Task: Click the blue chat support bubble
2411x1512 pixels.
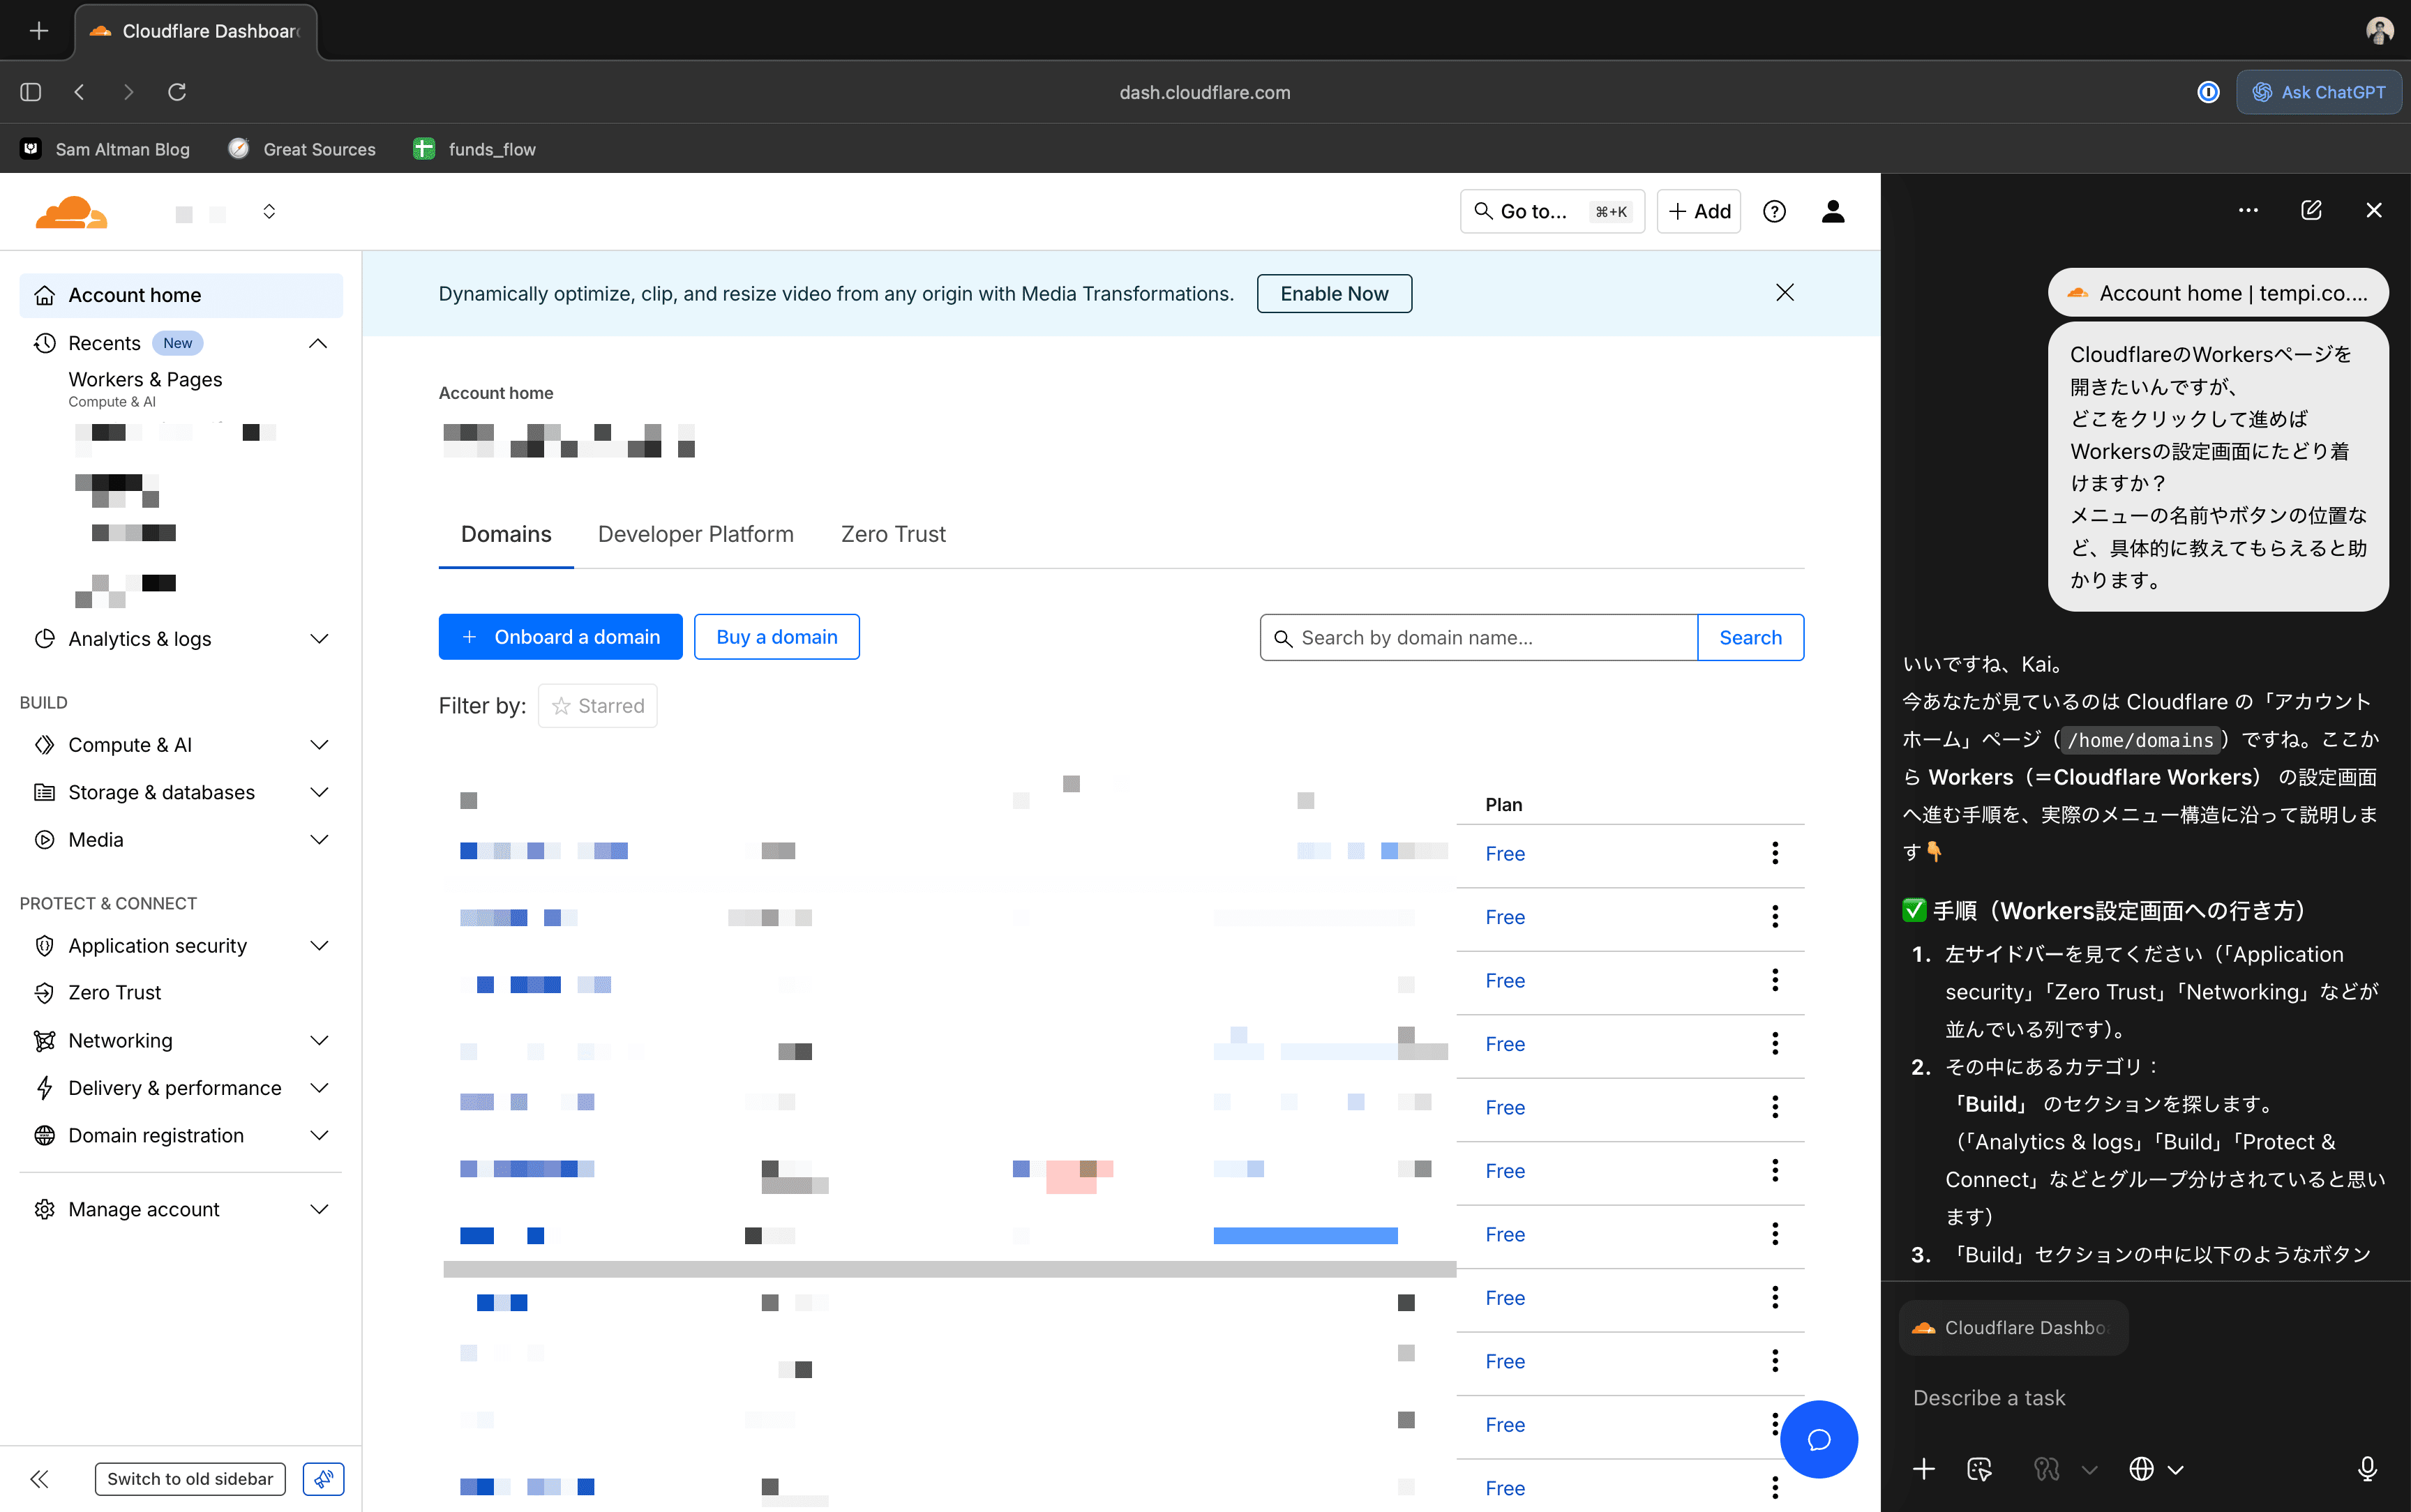Action: pos(1818,1439)
